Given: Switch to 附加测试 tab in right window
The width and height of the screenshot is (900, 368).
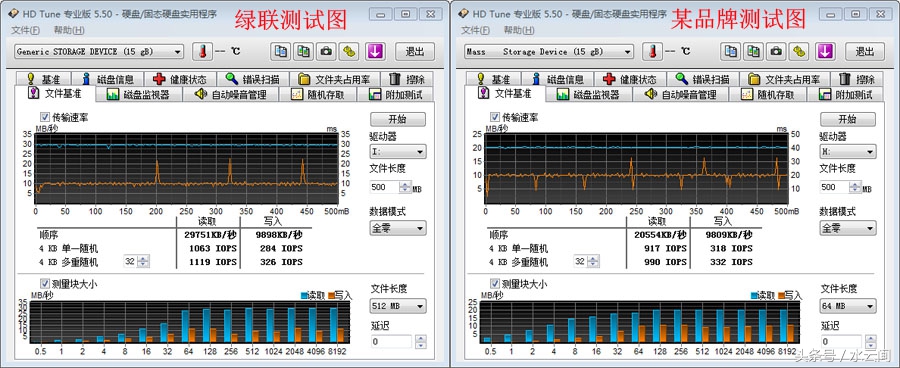Looking at the screenshot, I should 845,95.
